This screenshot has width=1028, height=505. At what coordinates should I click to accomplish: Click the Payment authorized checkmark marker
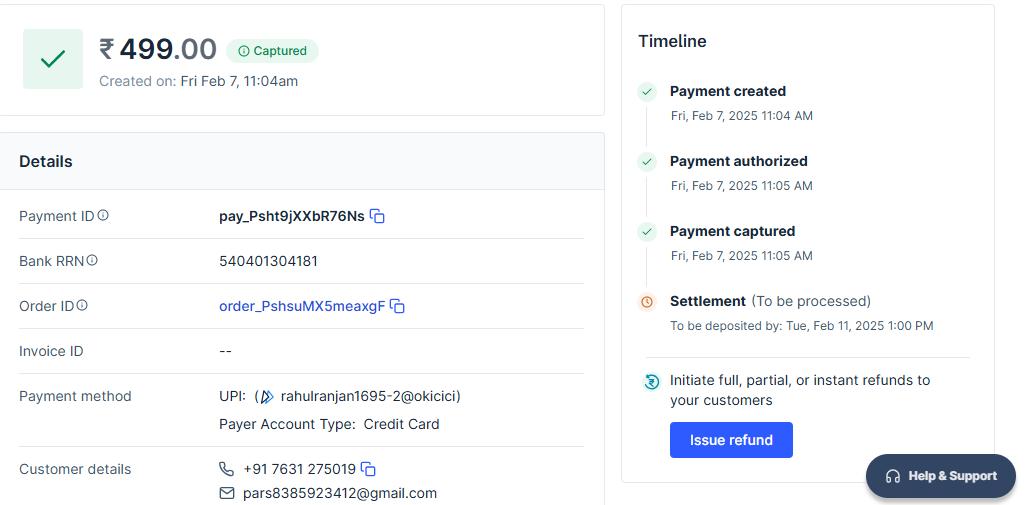point(647,161)
